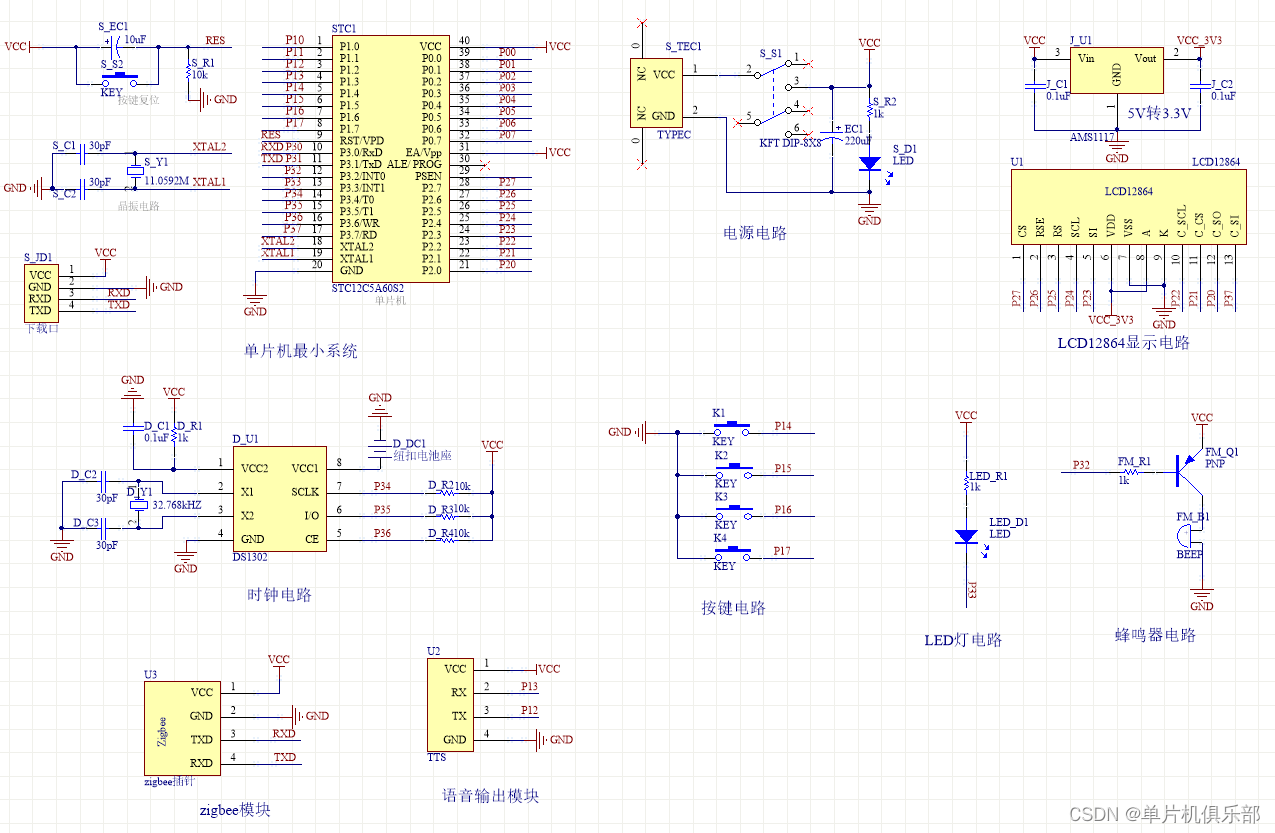Click the '蜂鸣器电路' section title
Viewport: 1275px width, 833px height.
coord(1155,635)
